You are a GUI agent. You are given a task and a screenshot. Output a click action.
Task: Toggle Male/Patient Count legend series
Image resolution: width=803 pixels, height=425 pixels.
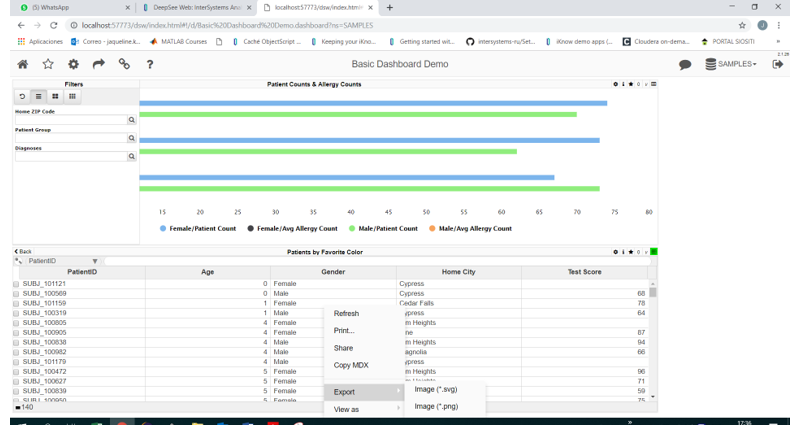tap(384, 229)
